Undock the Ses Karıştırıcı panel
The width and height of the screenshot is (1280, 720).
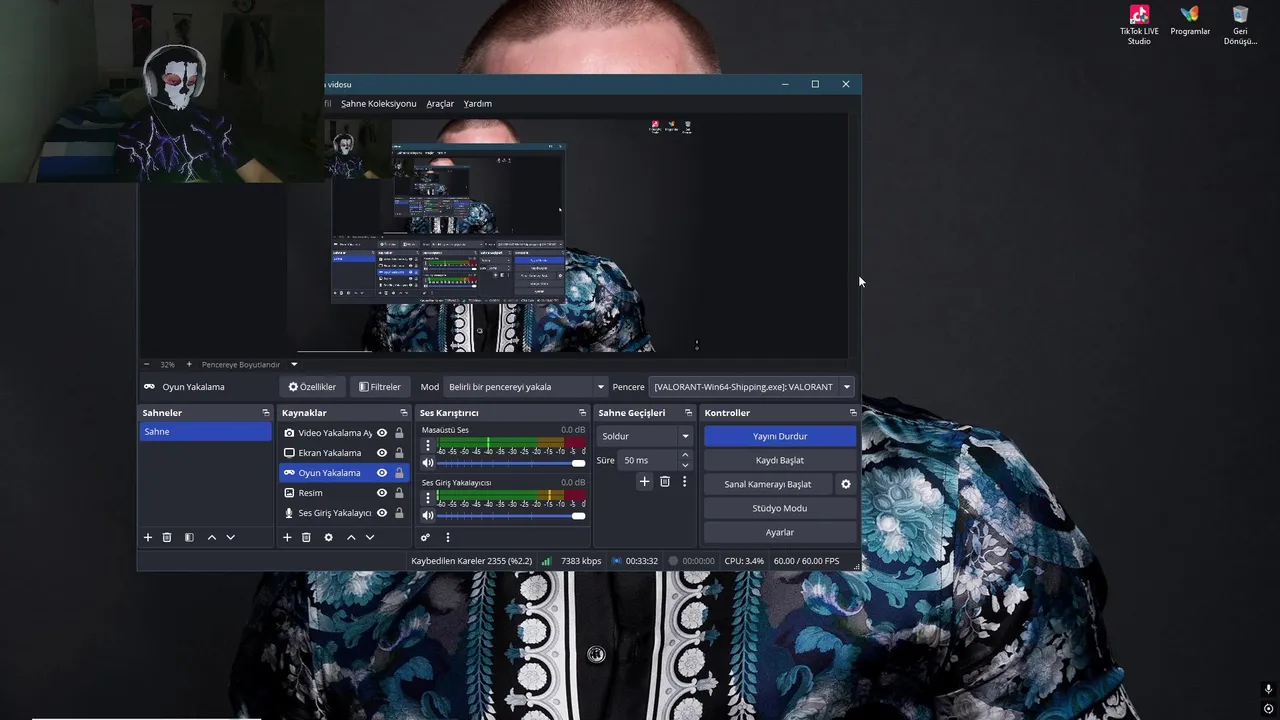pyautogui.click(x=582, y=412)
